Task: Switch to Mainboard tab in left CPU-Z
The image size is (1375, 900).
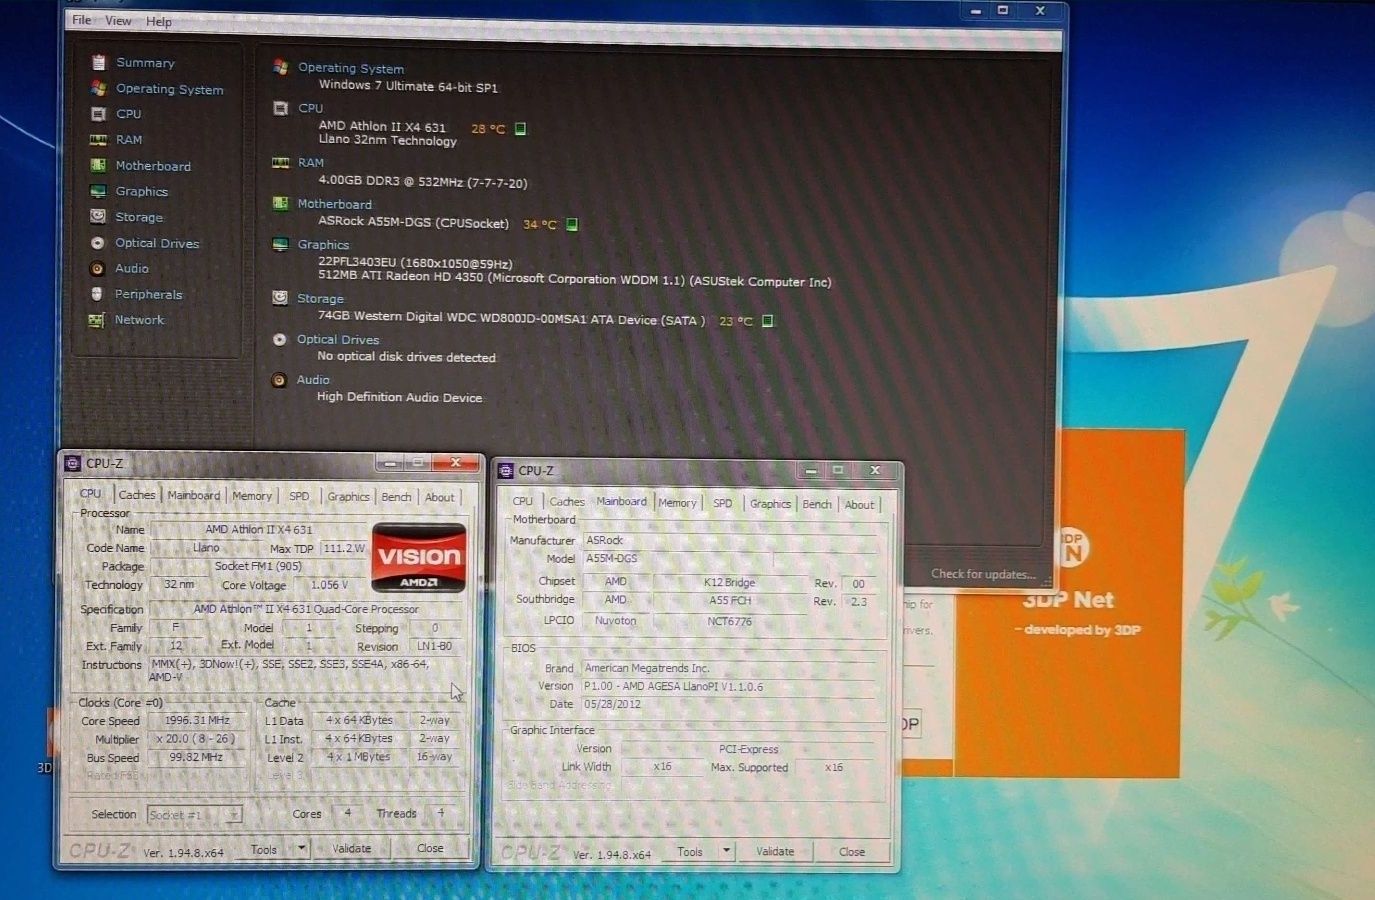Action: [x=194, y=495]
